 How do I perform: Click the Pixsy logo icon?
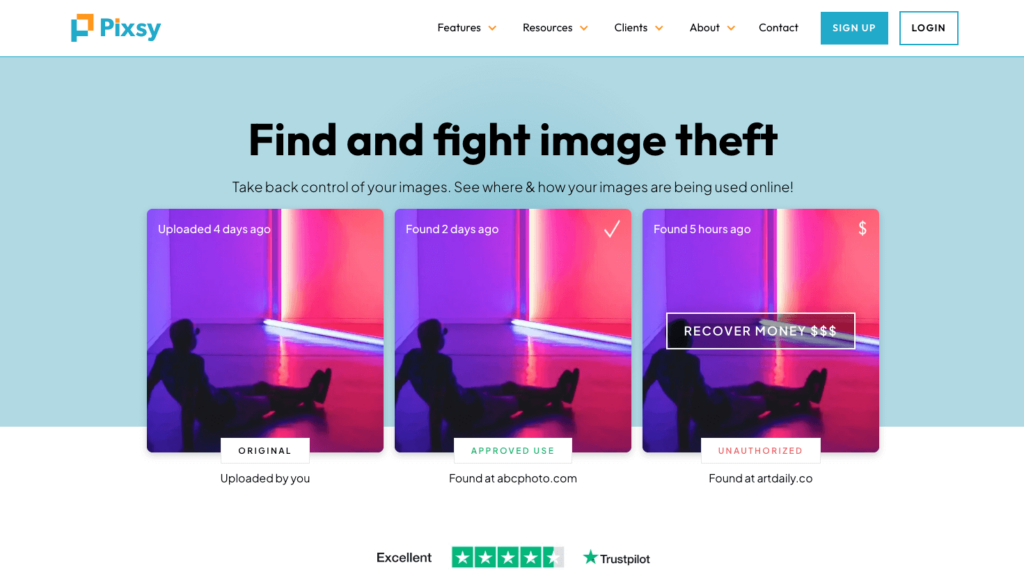coord(82,27)
